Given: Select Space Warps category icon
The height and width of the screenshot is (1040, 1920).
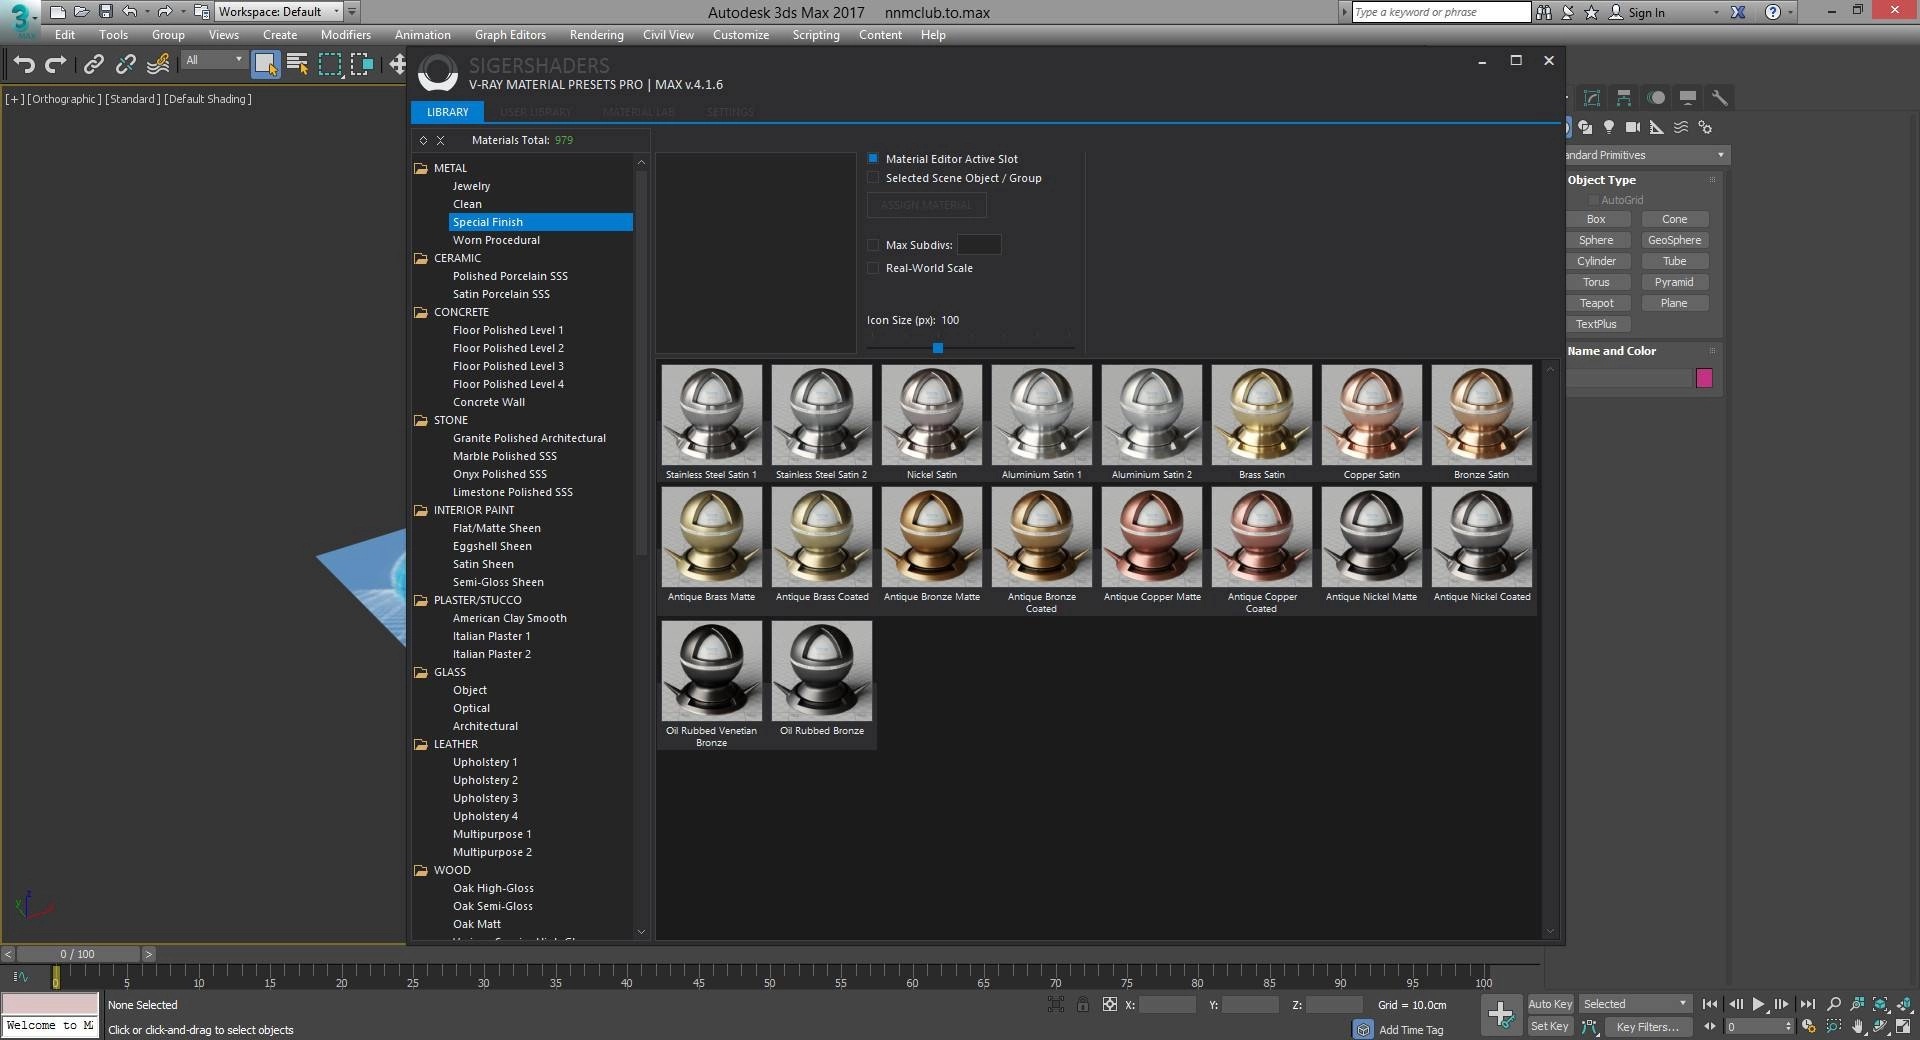Looking at the screenshot, I should pos(1681,127).
